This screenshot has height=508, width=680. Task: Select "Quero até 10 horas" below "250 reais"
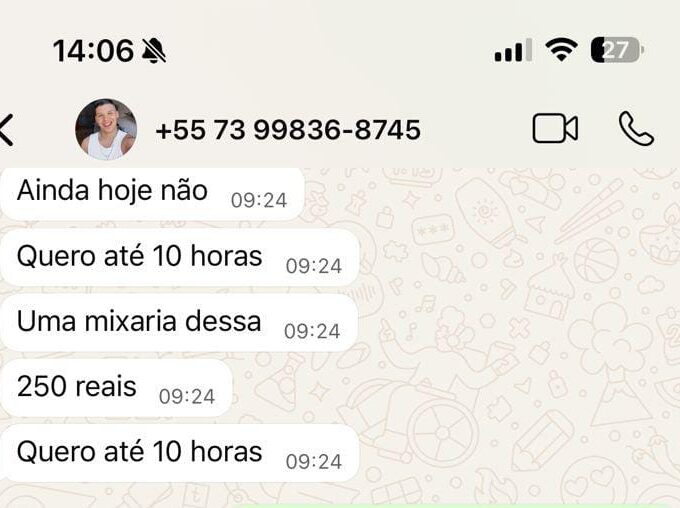pos(180,453)
